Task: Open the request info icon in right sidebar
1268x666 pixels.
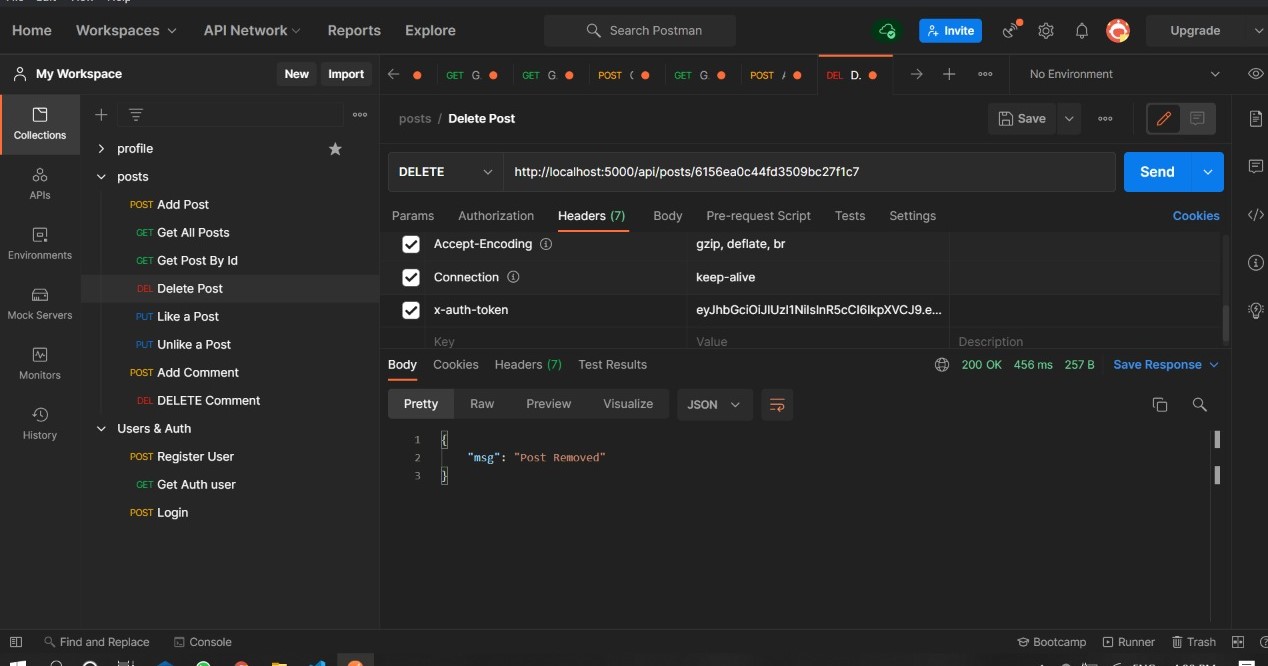Action: (x=1256, y=262)
